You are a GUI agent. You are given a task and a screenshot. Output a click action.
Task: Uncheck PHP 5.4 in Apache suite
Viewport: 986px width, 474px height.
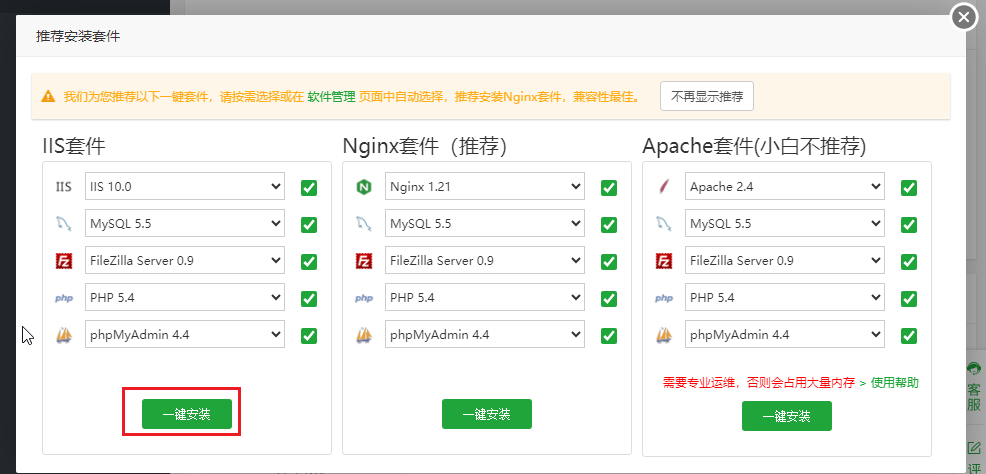click(x=909, y=299)
